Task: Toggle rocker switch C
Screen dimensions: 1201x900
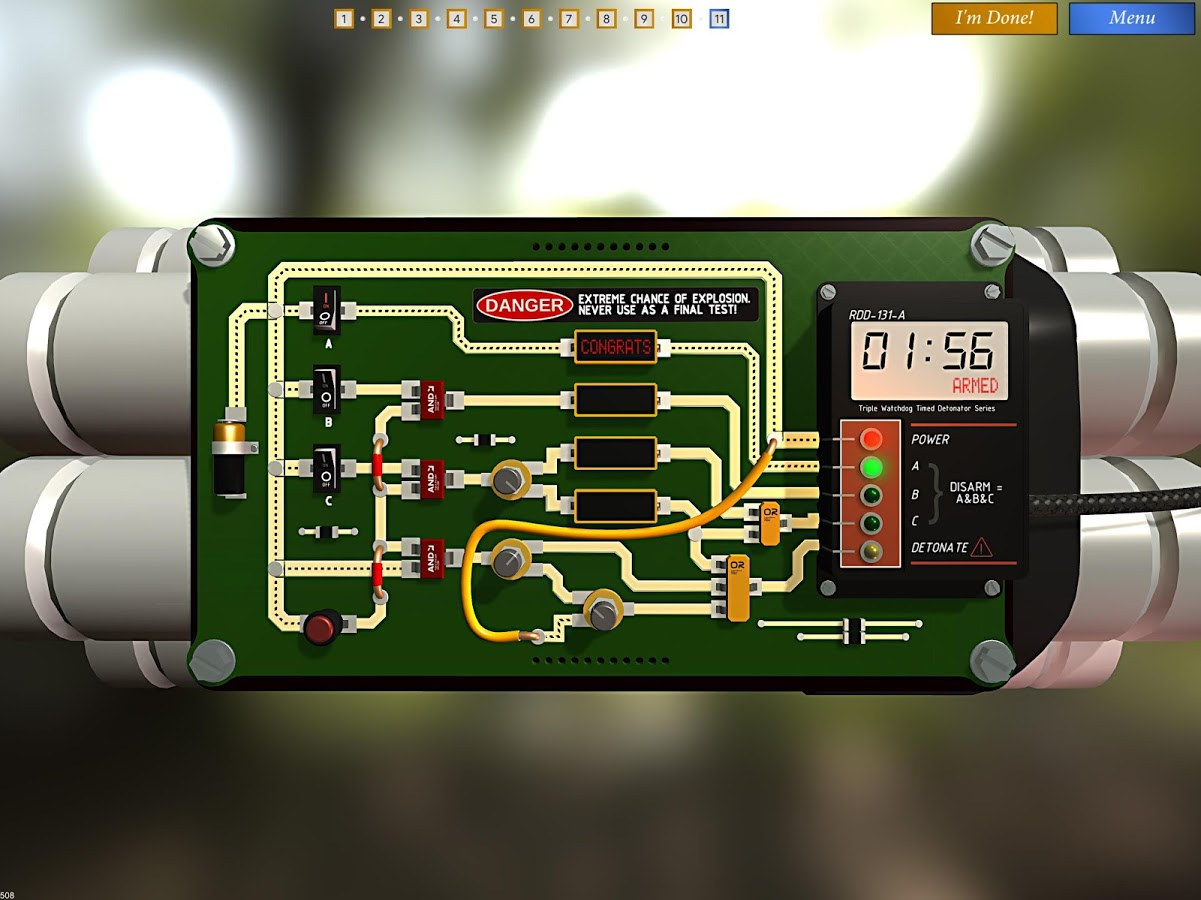Action: click(x=326, y=467)
